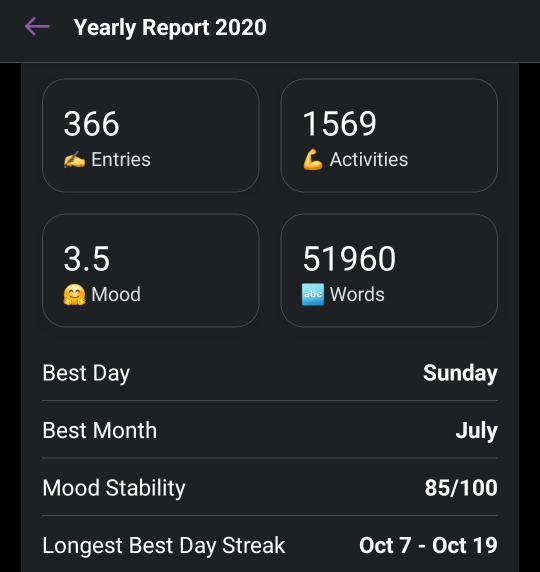Tap the July value
540x572 pixels.
477,431
